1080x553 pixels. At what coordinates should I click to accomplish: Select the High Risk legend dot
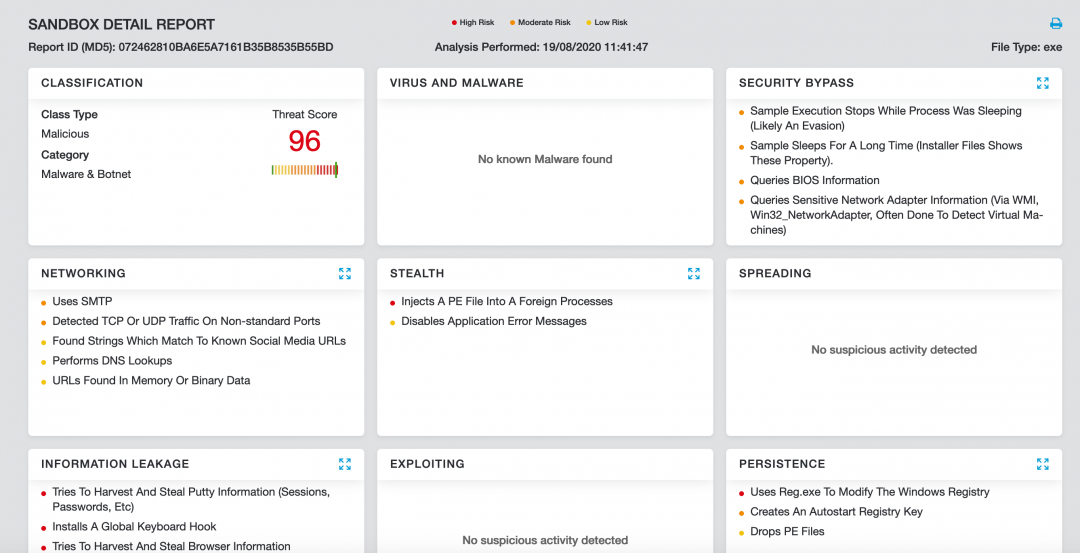point(454,23)
